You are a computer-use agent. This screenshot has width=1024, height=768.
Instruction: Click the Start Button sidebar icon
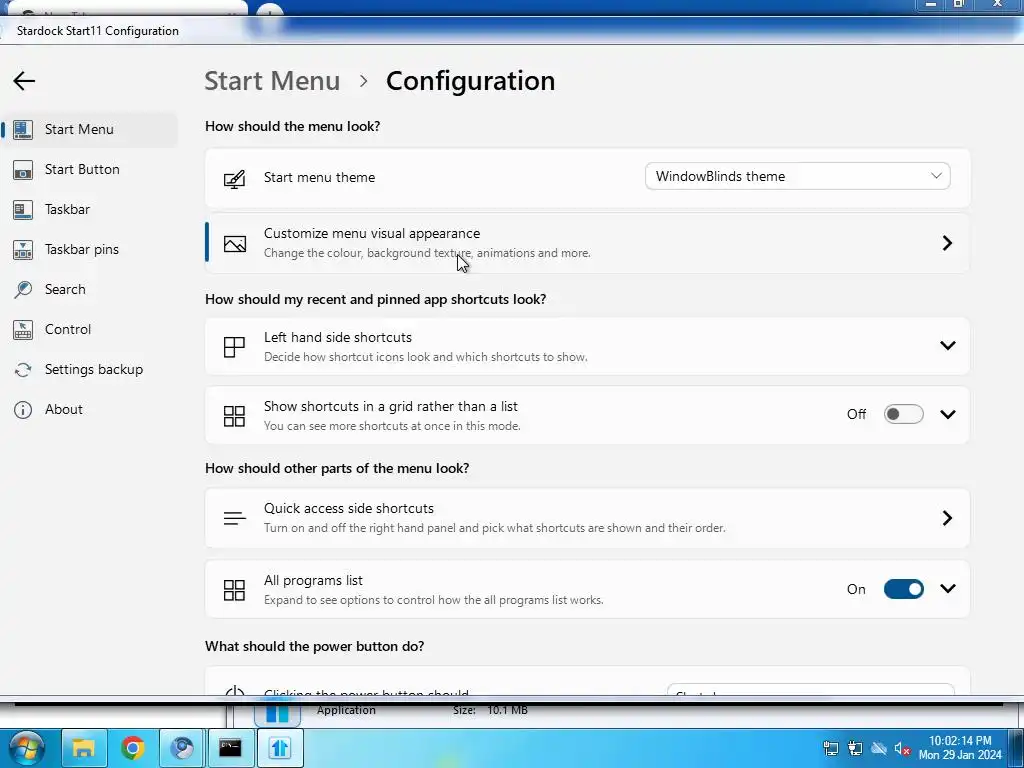tap(23, 170)
